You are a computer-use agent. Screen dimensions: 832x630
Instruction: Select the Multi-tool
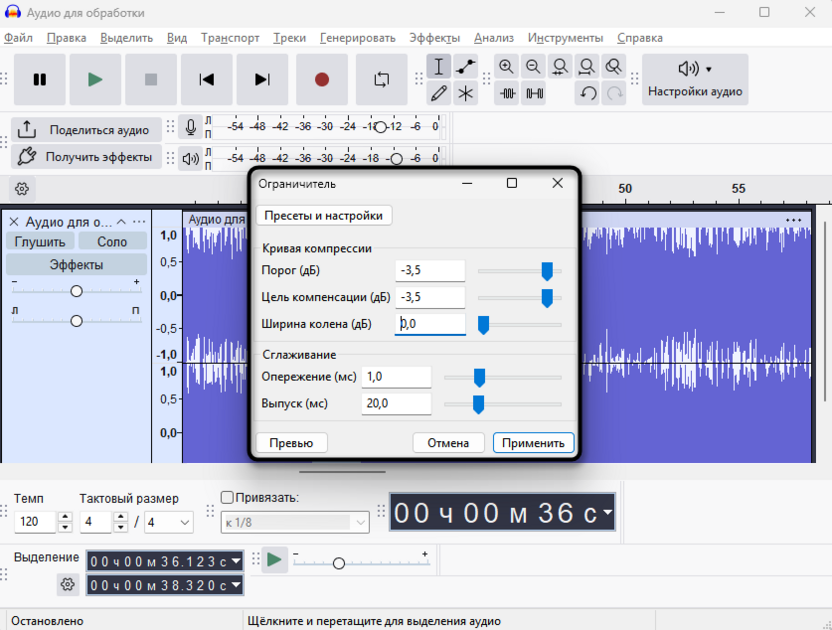[463, 92]
